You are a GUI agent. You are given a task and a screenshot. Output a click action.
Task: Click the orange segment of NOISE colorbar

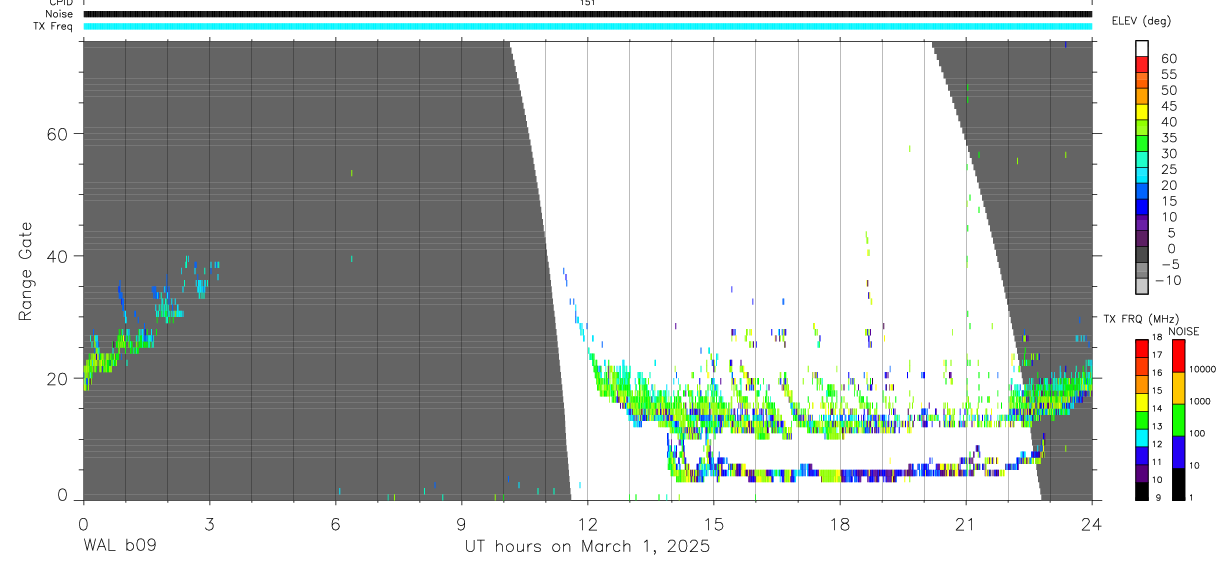[x=1179, y=388]
